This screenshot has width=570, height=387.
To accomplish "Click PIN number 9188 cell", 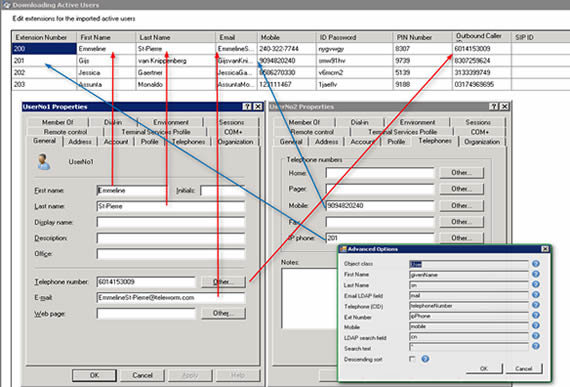I will click(422, 84).
